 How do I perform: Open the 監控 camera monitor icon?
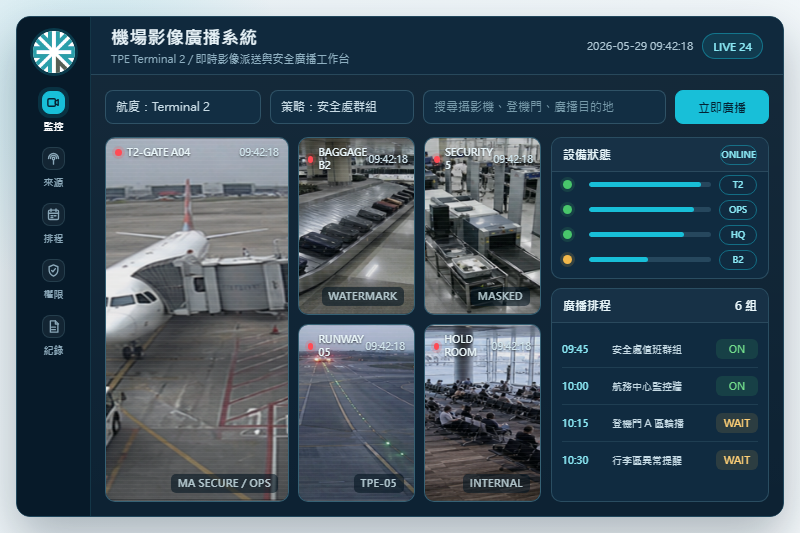coord(54,103)
